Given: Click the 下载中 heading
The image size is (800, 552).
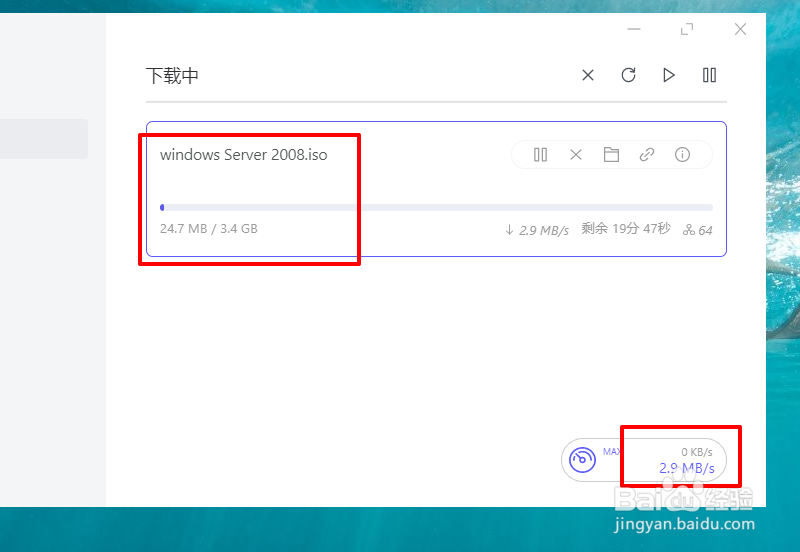Looking at the screenshot, I should tap(172, 76).
